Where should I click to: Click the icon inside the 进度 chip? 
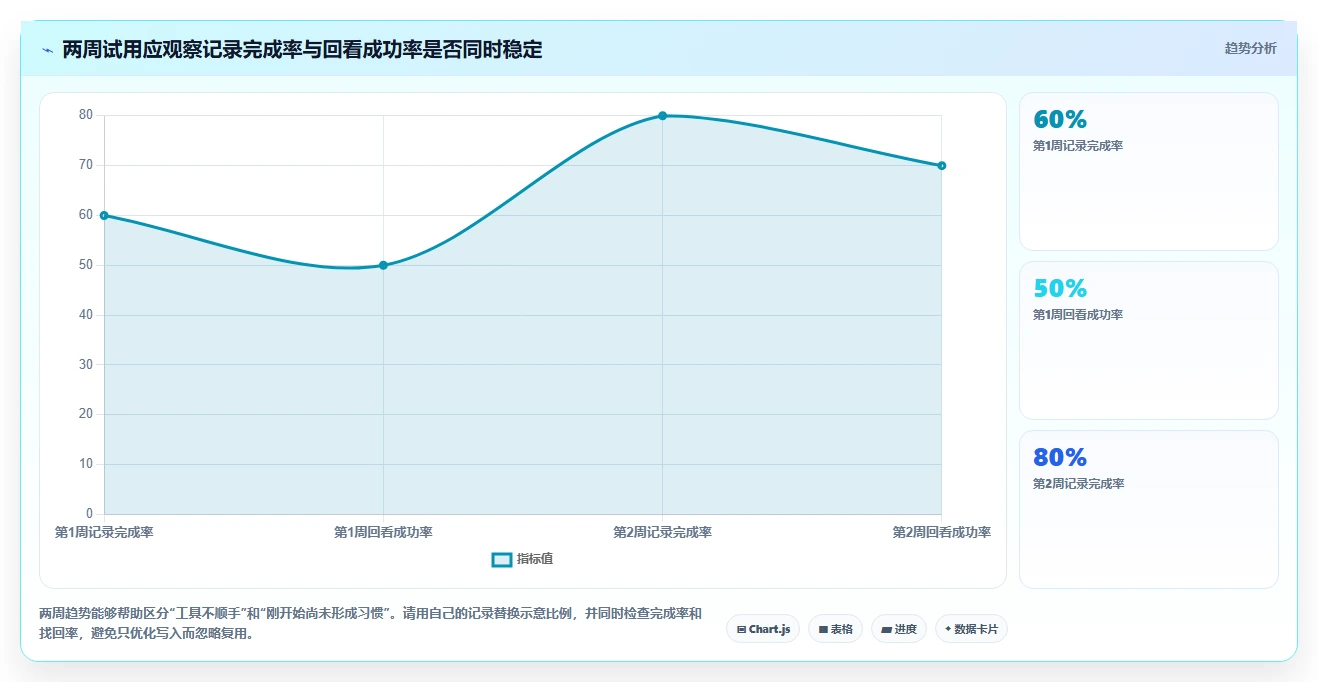[887, 630]
